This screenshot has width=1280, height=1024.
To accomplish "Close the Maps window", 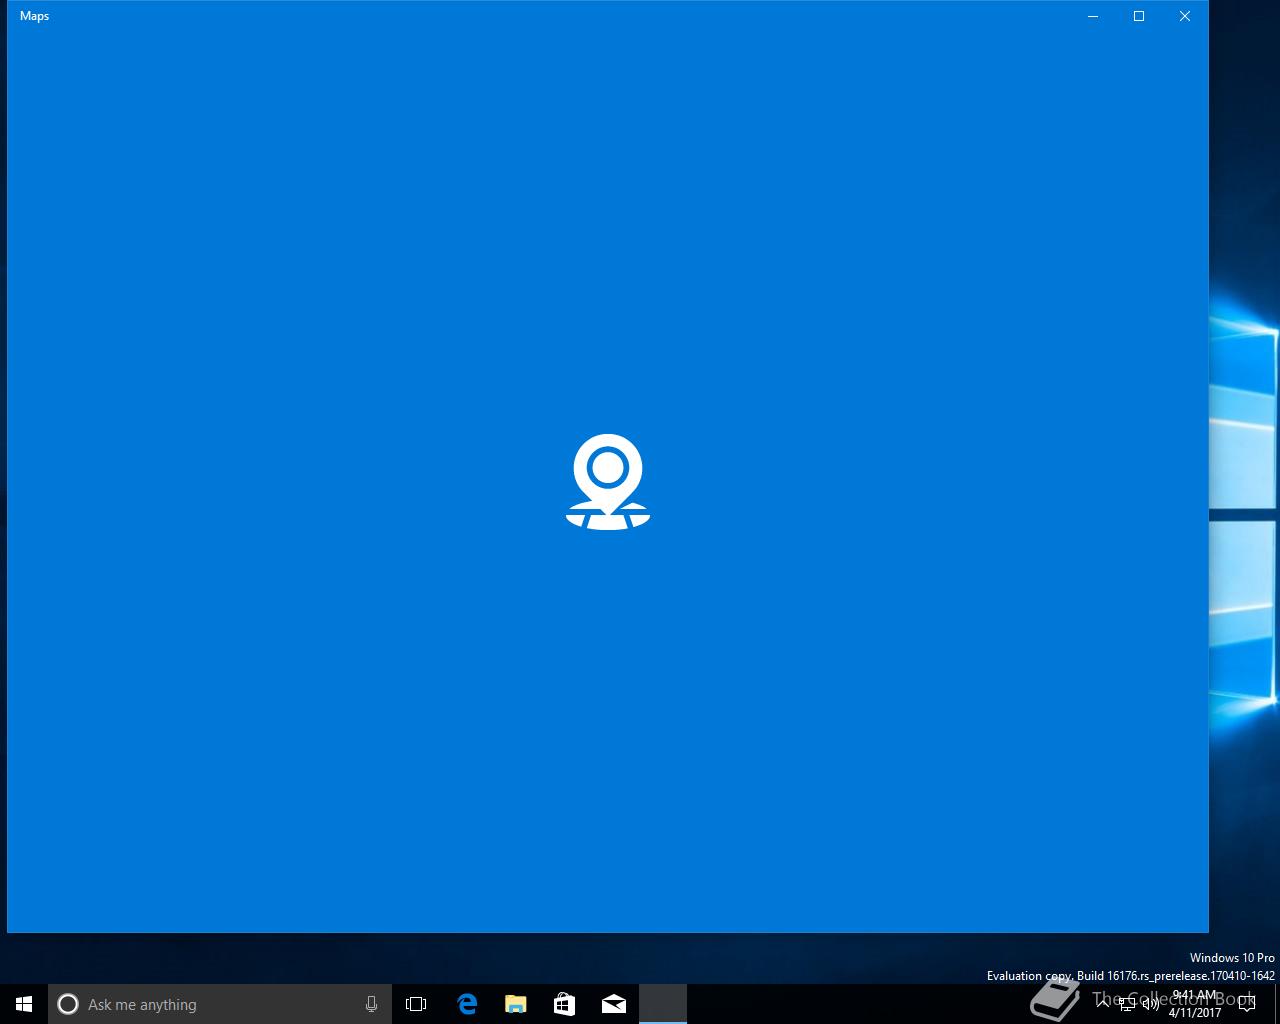I will click(x=1185, y=16).
